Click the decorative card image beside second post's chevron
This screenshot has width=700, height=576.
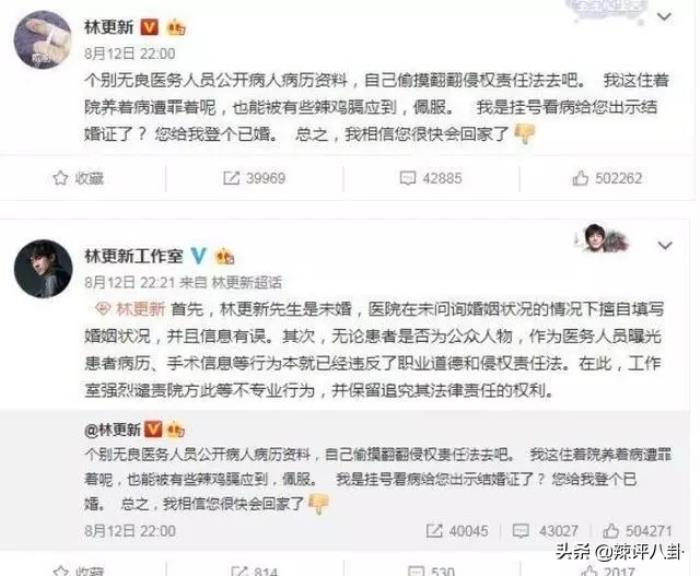point(601,238)
